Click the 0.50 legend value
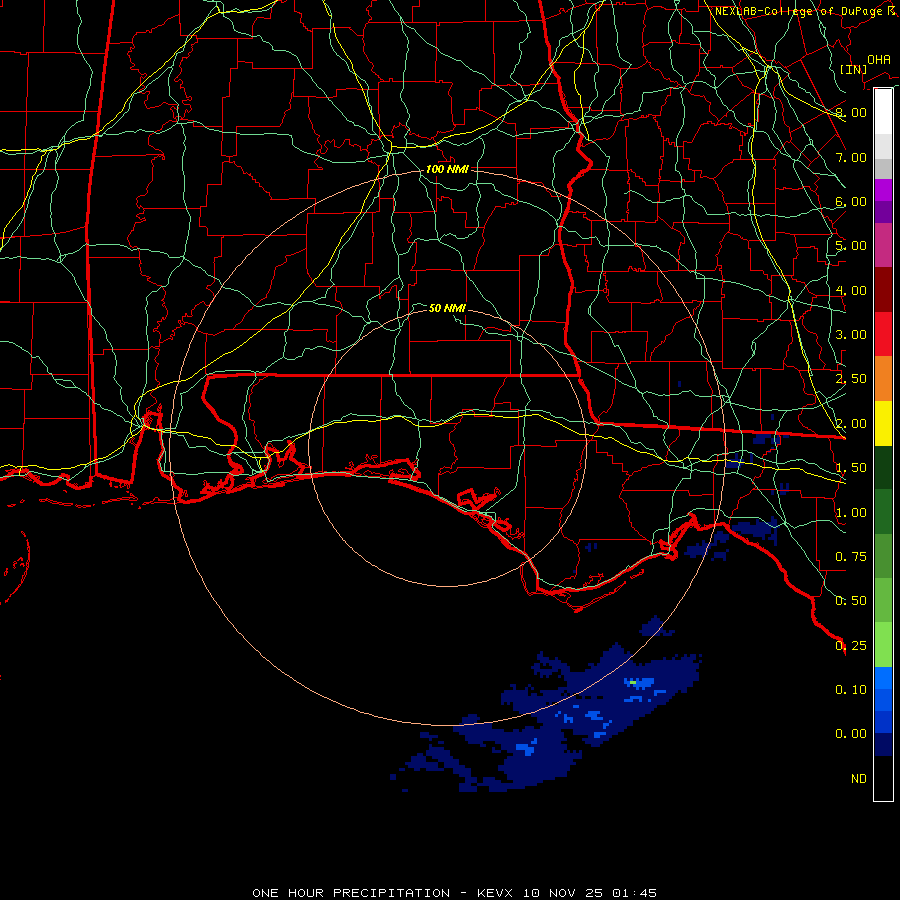This screenshot has height=900, width=900. click(x=851, y=601)
